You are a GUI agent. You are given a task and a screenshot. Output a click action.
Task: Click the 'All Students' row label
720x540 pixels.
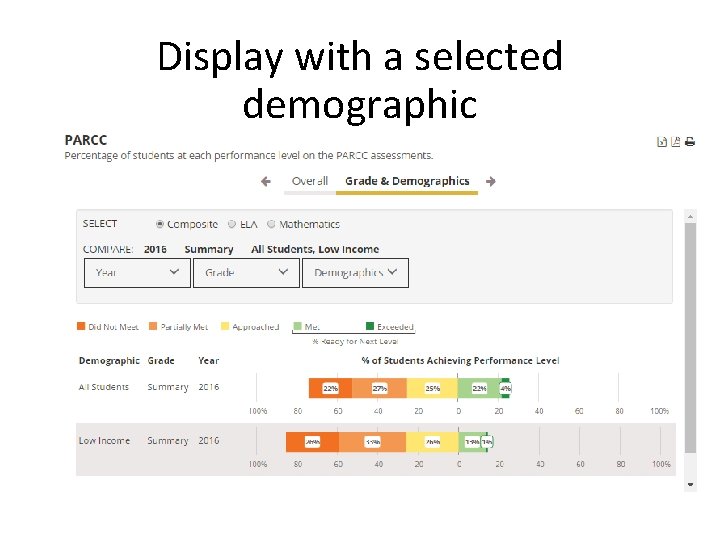104,387
